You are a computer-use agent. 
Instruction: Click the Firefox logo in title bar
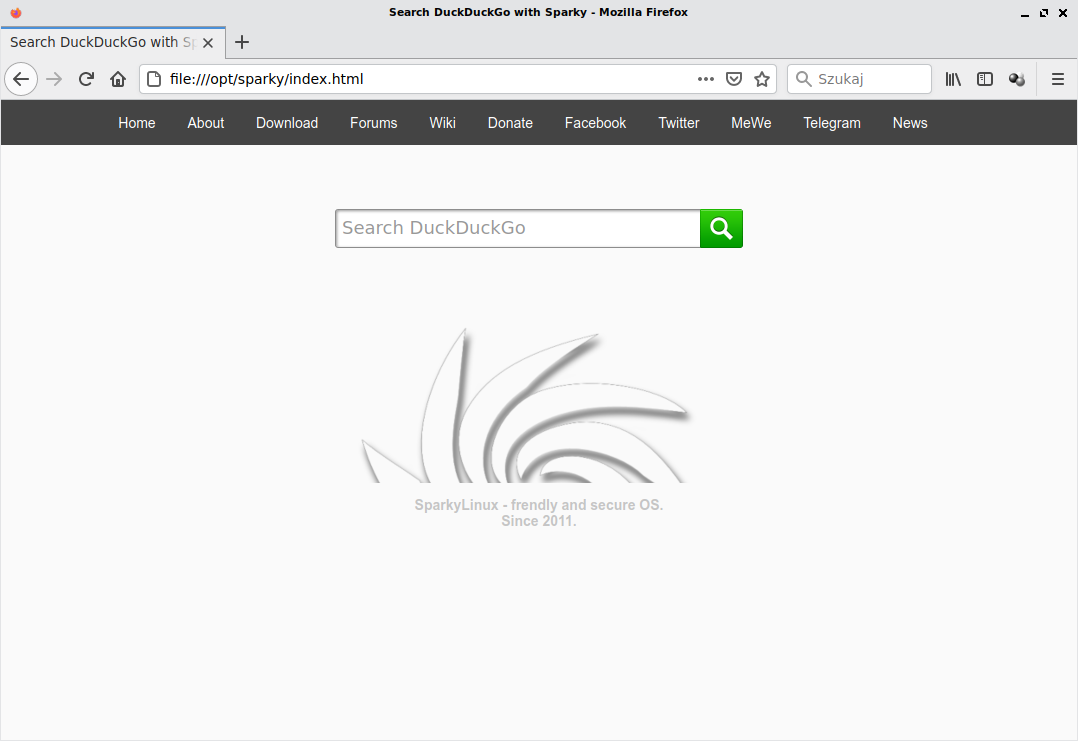click(16, 12)
